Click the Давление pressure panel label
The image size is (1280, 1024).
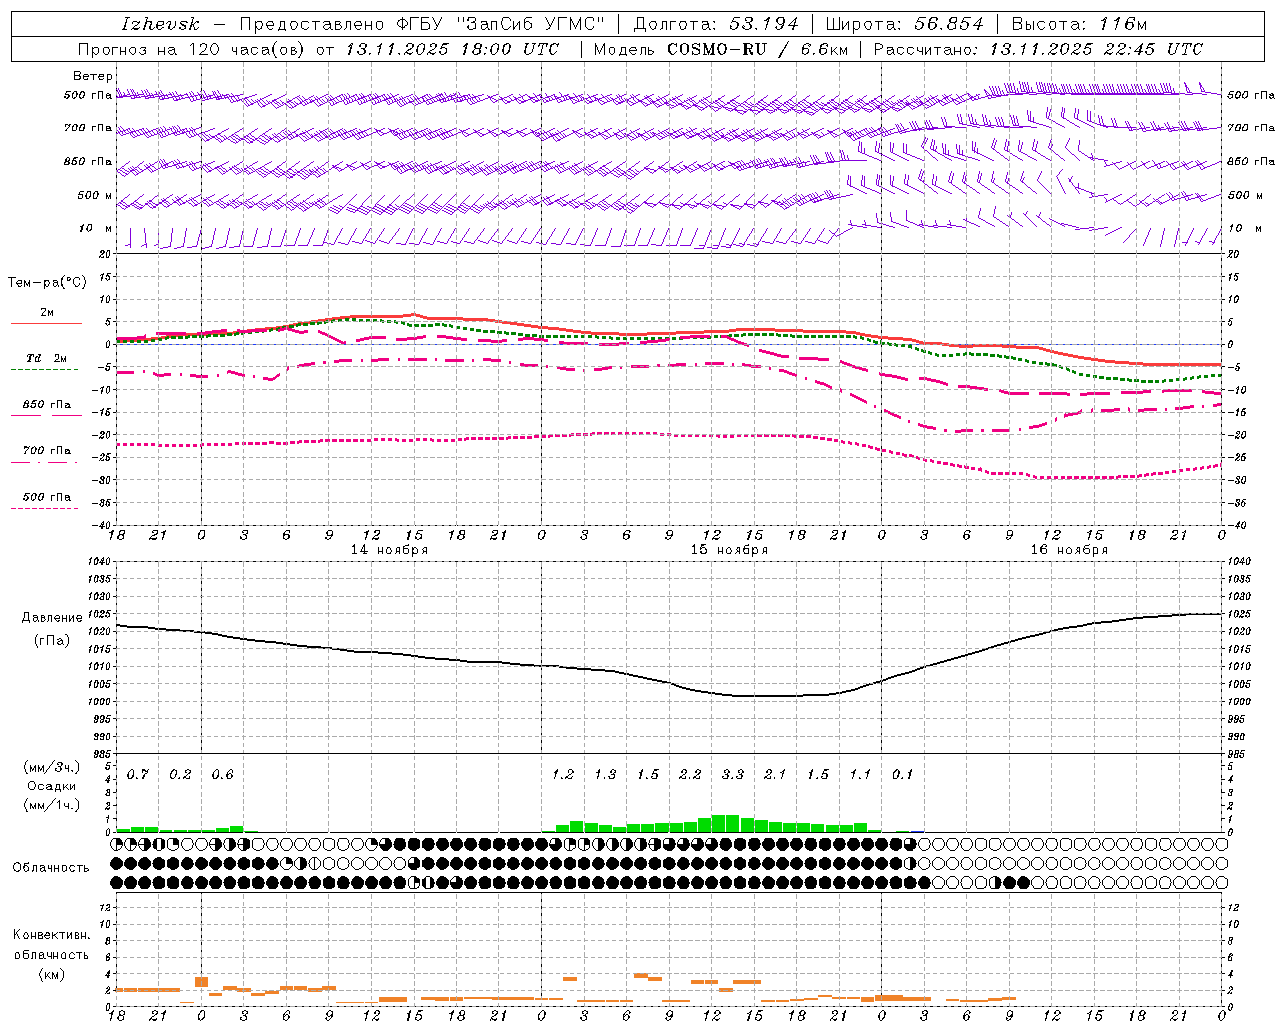tap(52, 618)
